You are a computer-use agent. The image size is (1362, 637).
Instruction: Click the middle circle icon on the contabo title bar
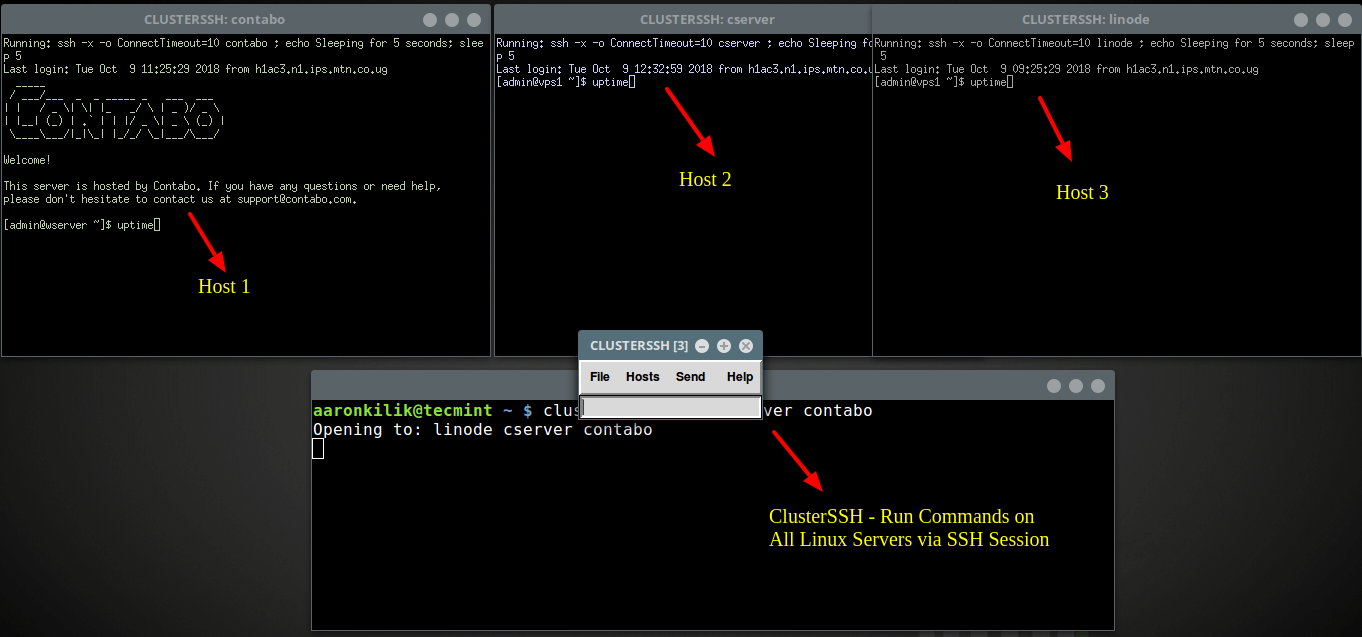[x=451, y=19]
